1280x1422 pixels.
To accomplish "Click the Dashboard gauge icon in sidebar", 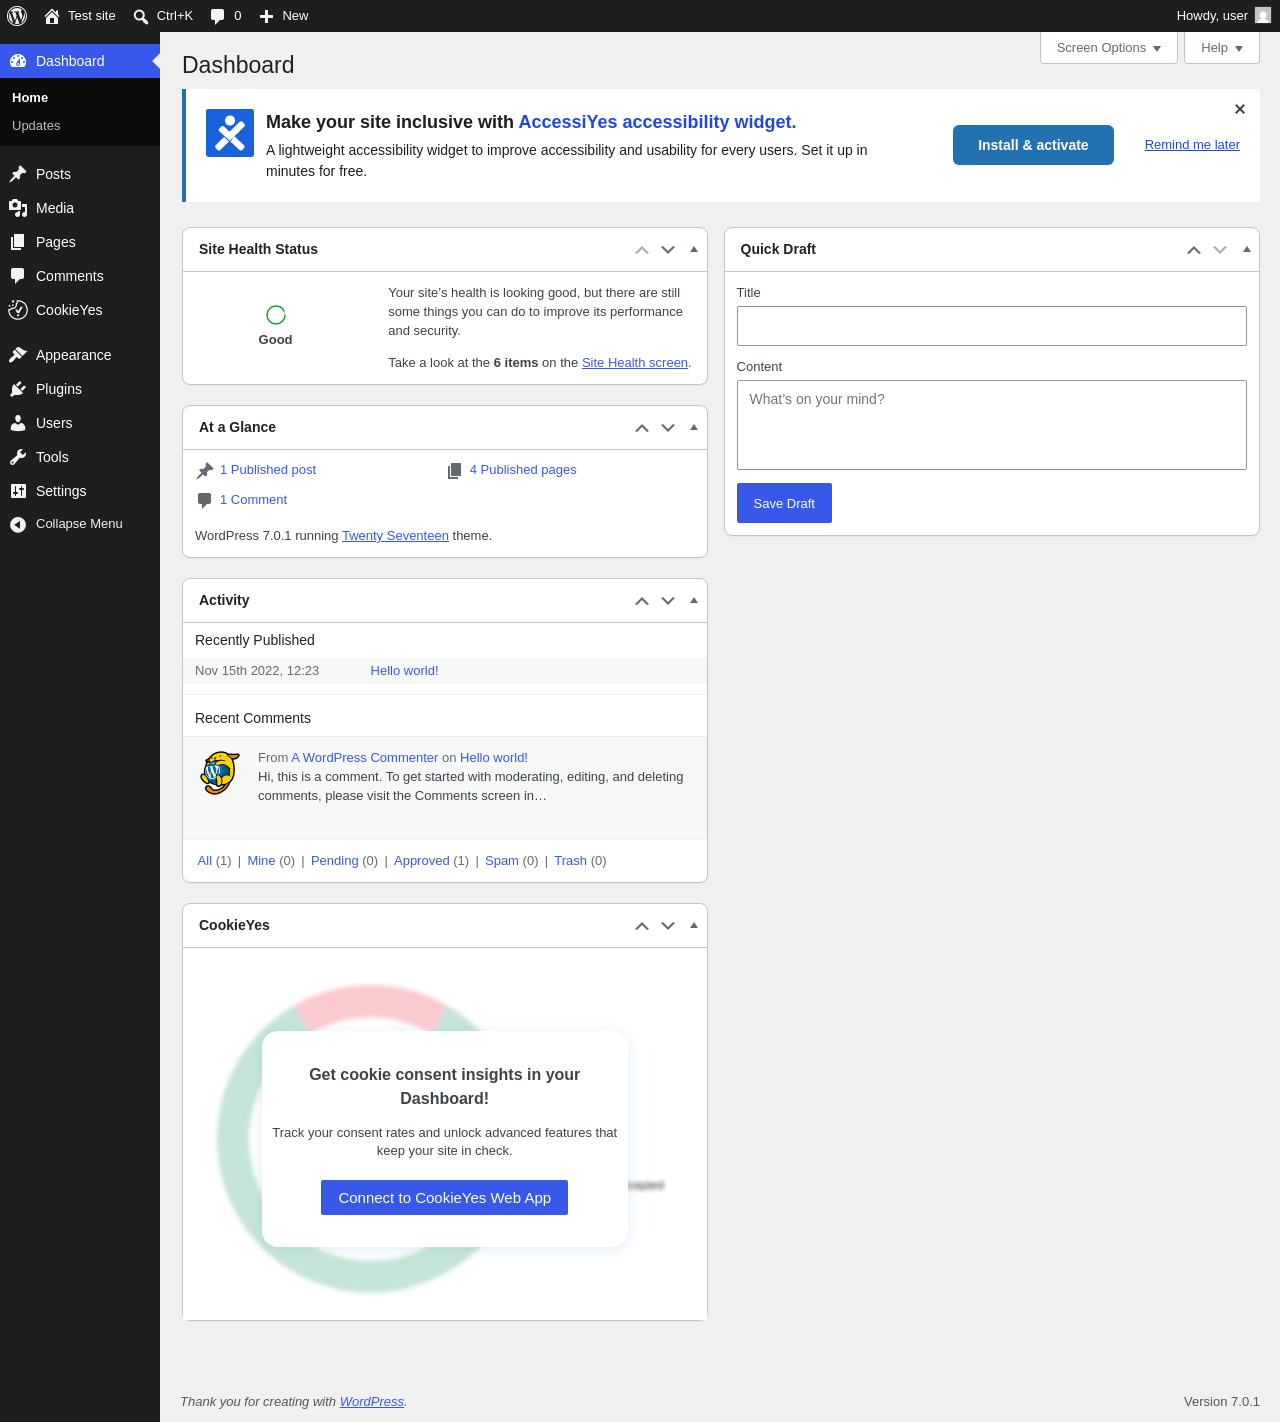I will pyautogui.click(x=18, y=61).
